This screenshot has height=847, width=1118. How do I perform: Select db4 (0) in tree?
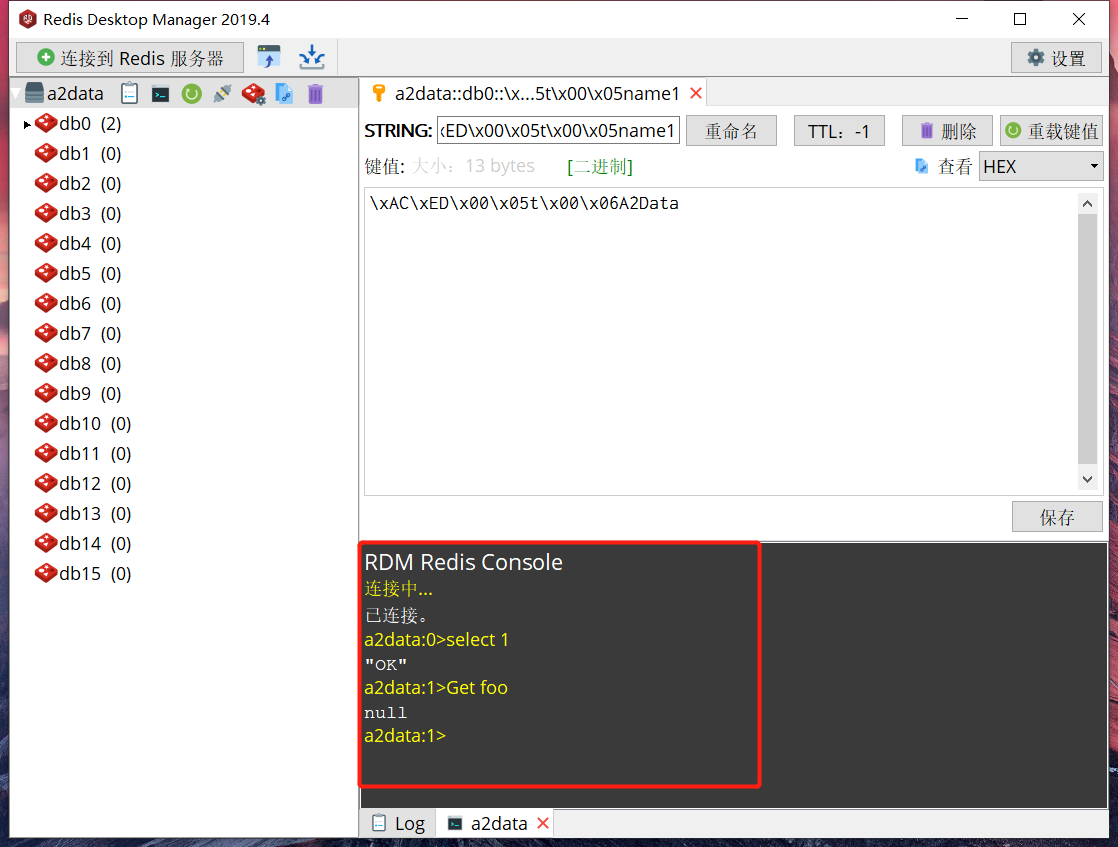coord(78,243)
